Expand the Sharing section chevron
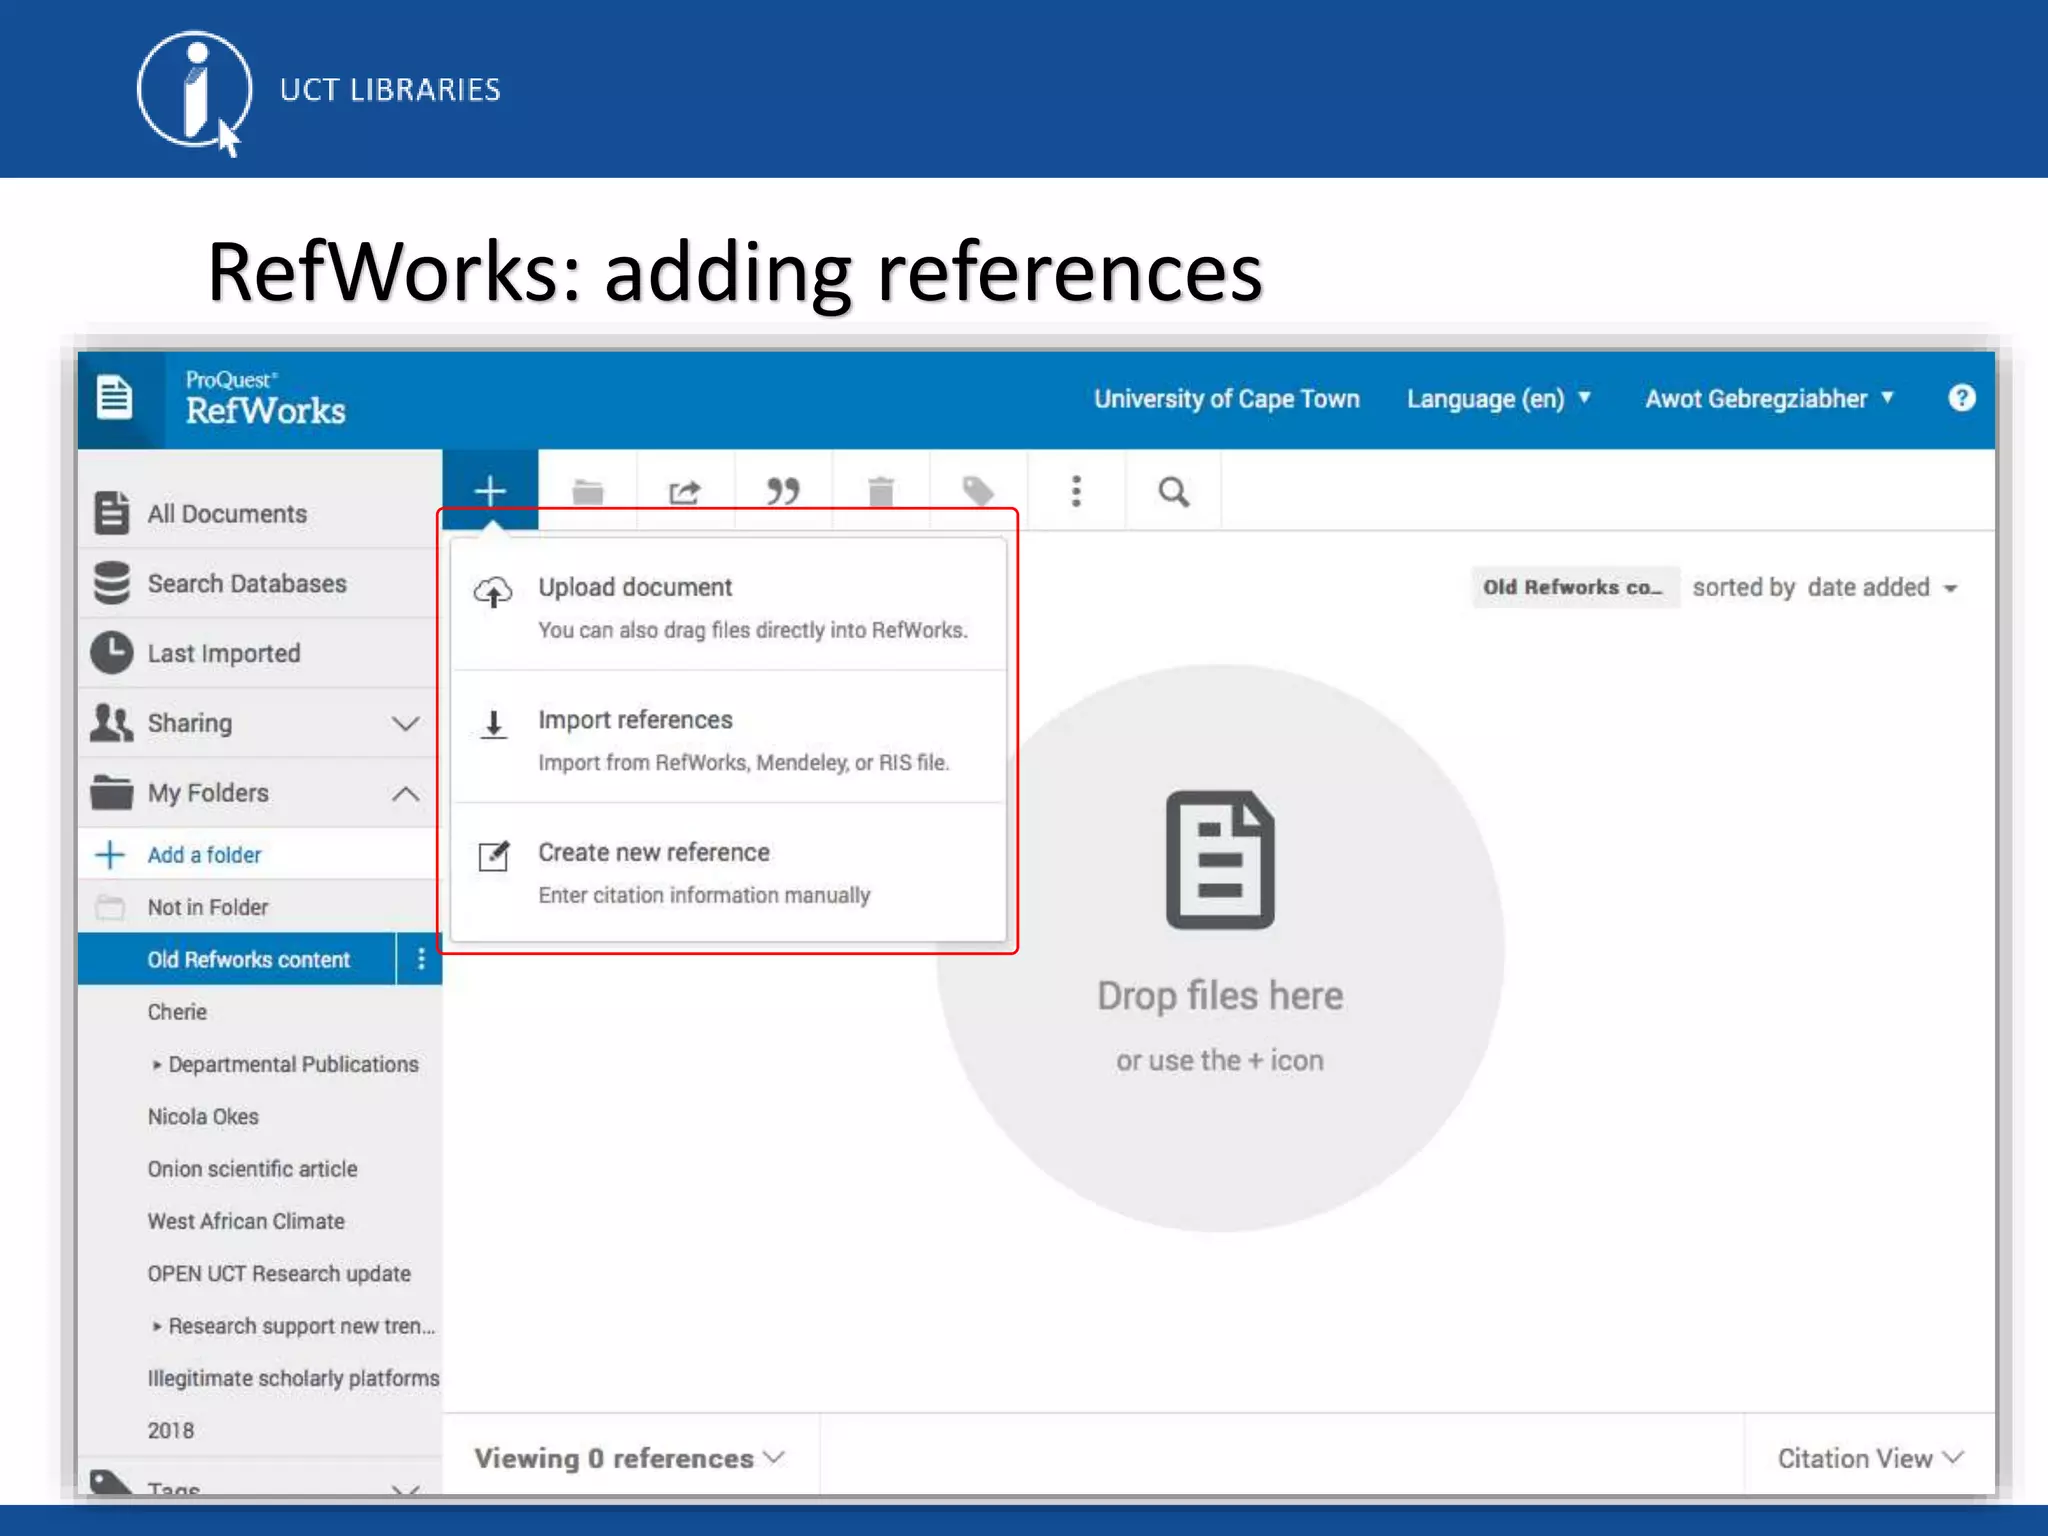 pyautogui.click(x=405, y=723)
